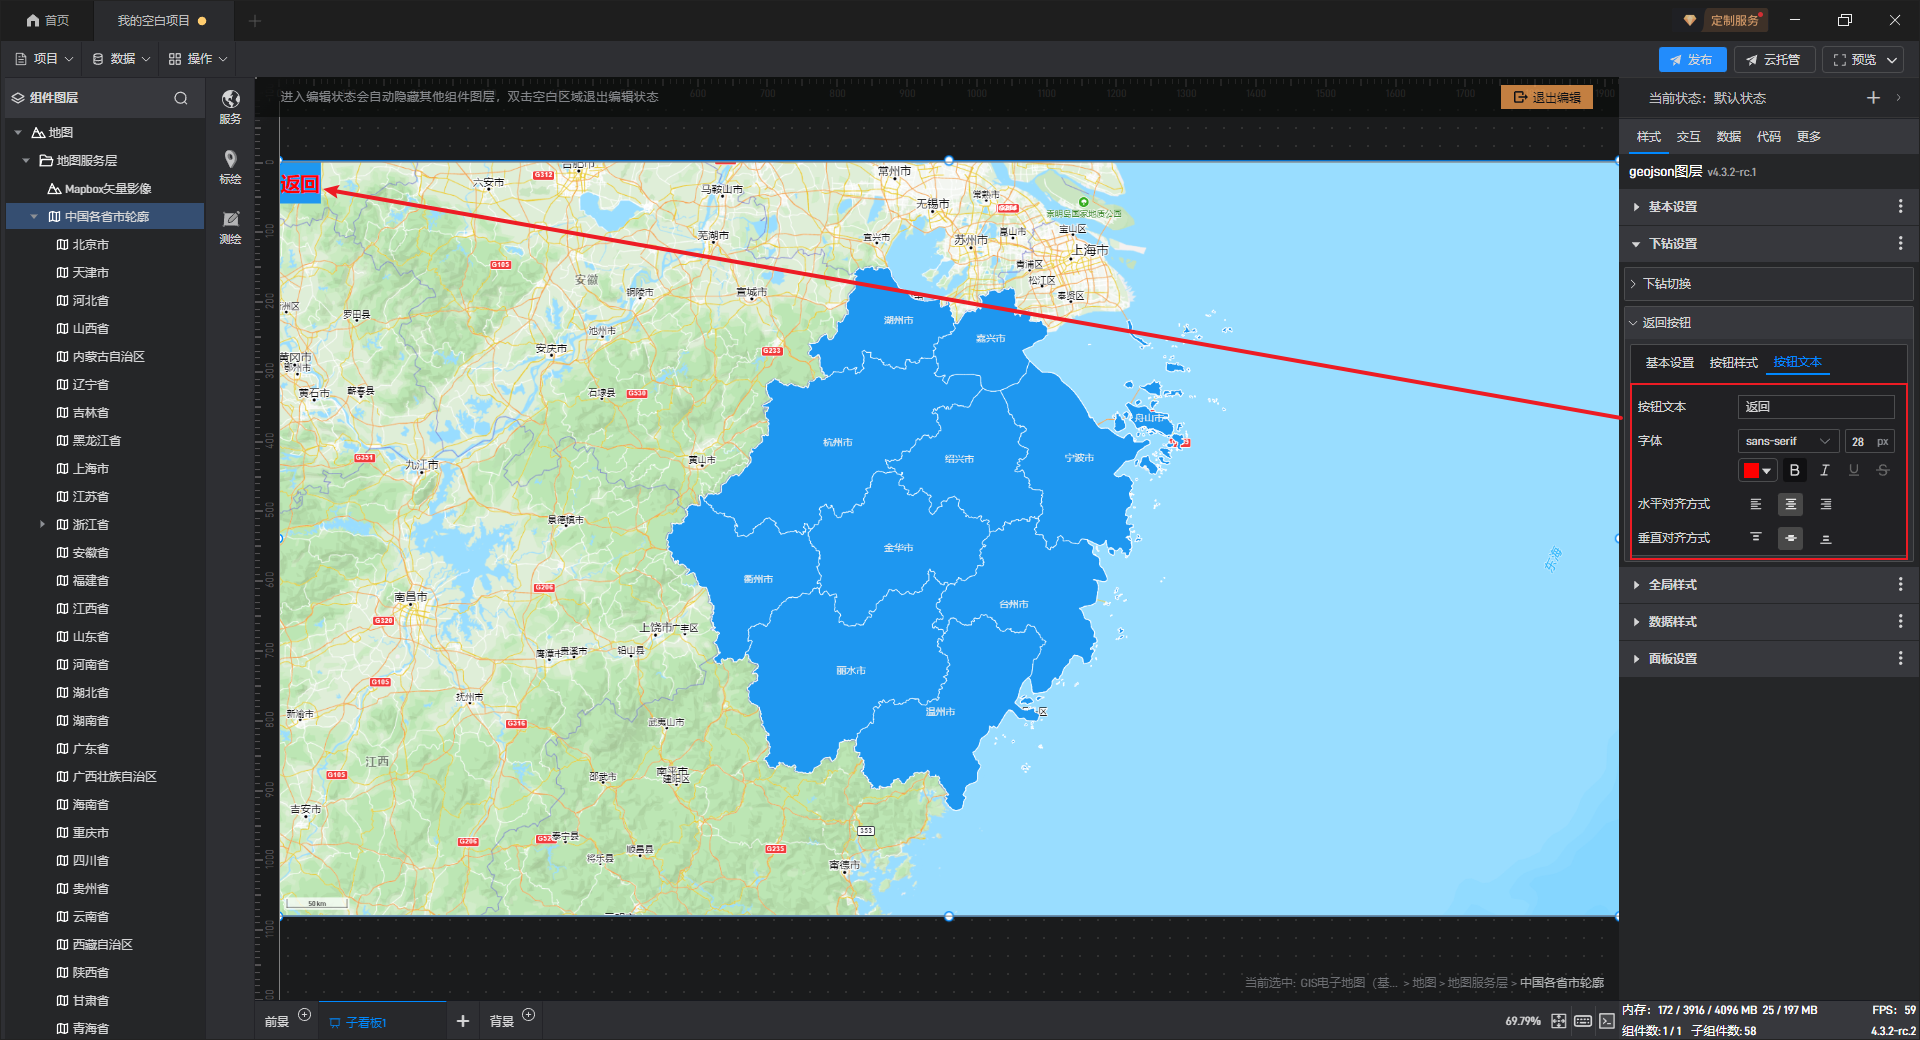Open the 按钮样式 sub-tab
1920x1040 pixels.
click(x=1733, y=363)
